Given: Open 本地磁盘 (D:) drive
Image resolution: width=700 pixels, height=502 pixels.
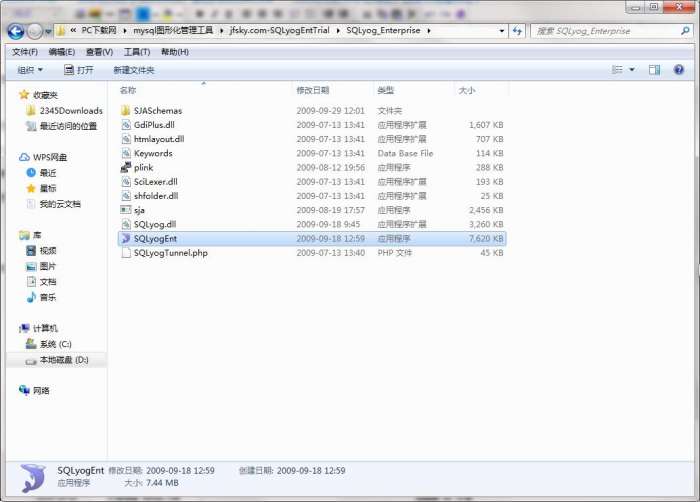Looking at the screenshot, I should pyautogui.click(x=57, y=360).
